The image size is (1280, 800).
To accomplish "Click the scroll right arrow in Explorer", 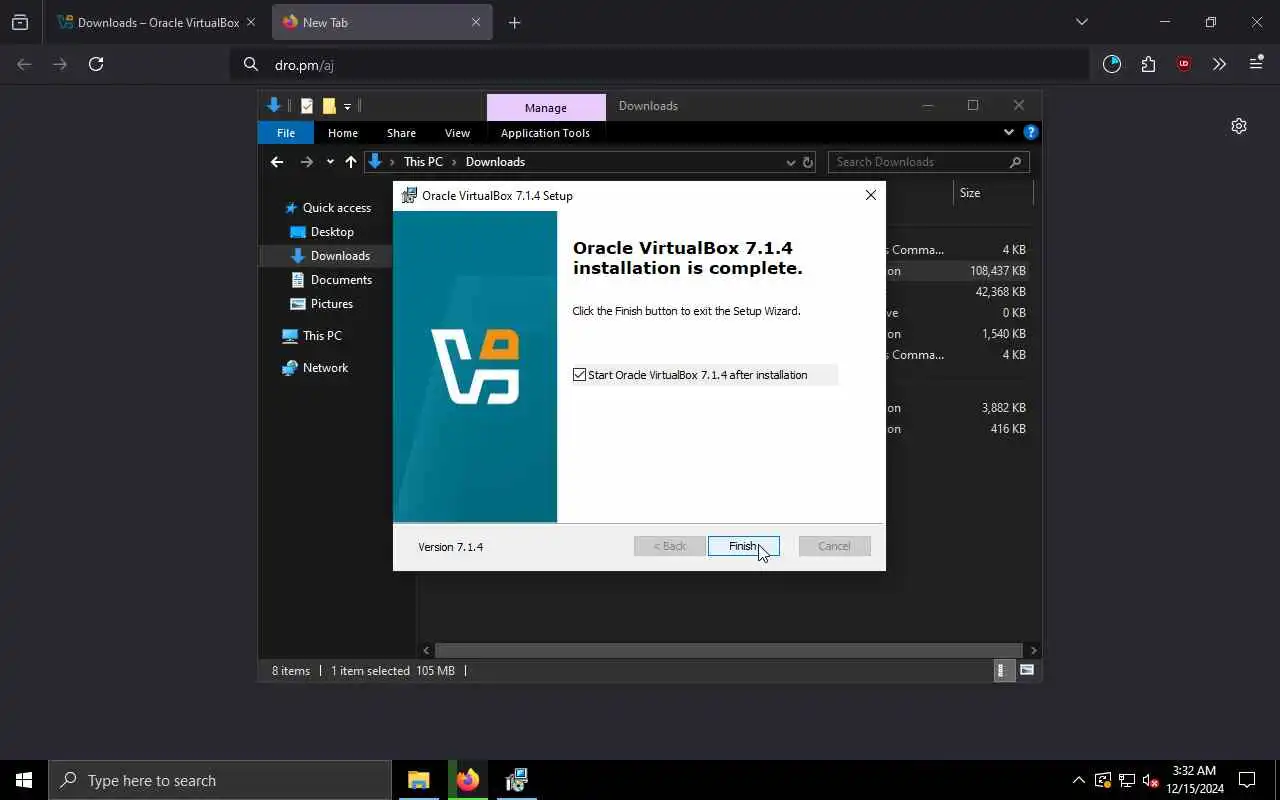I will 1033,650.
